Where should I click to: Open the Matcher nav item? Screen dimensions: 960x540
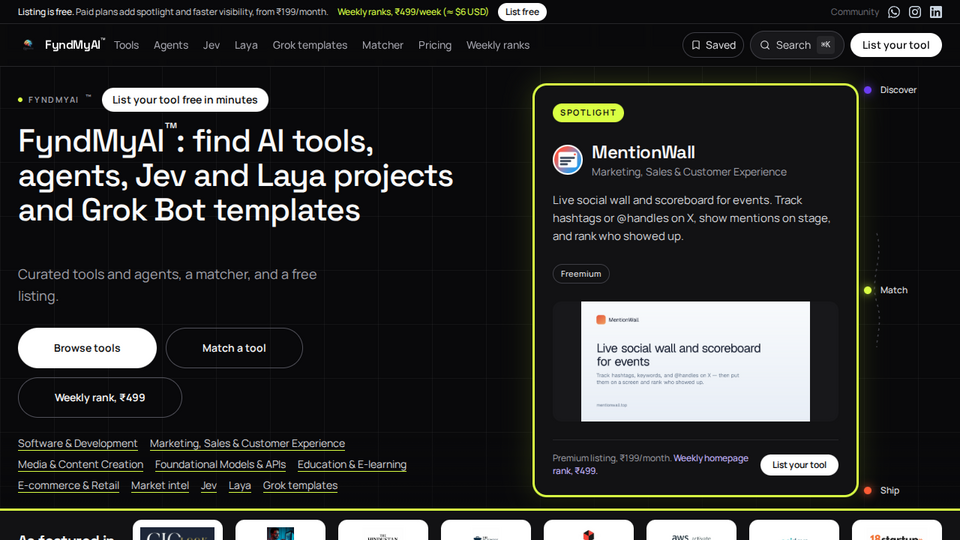(383, 45)
